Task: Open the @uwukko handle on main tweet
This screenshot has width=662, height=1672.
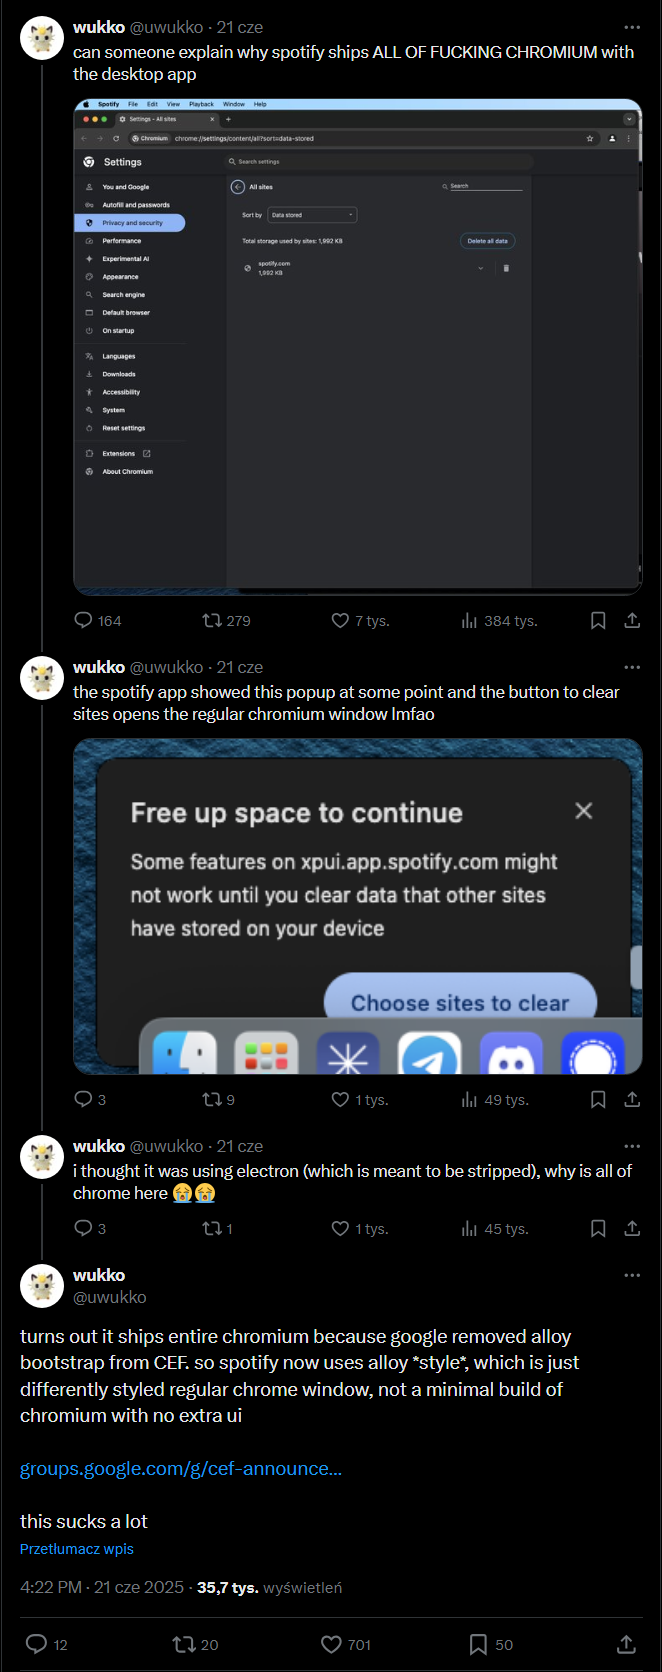Action: coord(83,1297)
